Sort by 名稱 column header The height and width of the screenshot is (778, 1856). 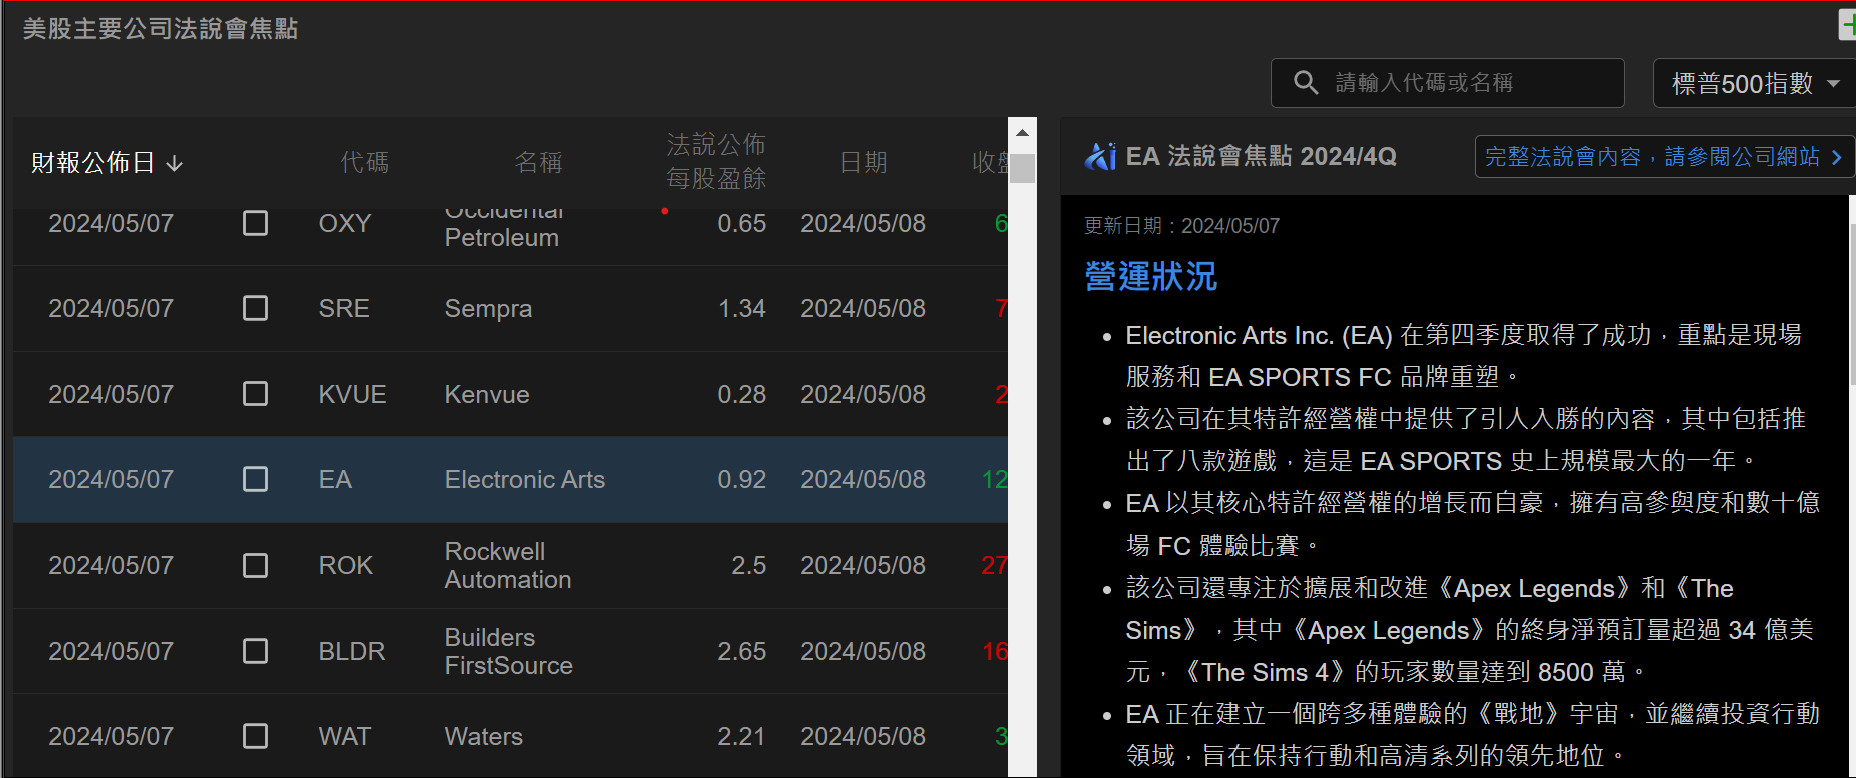click(x=538, y=162)
